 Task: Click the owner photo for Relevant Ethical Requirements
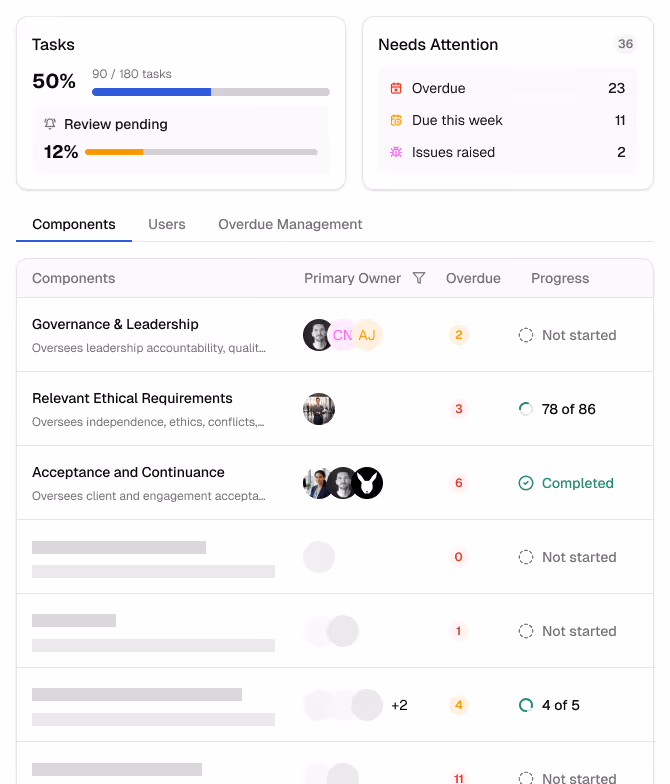[319, 409]
